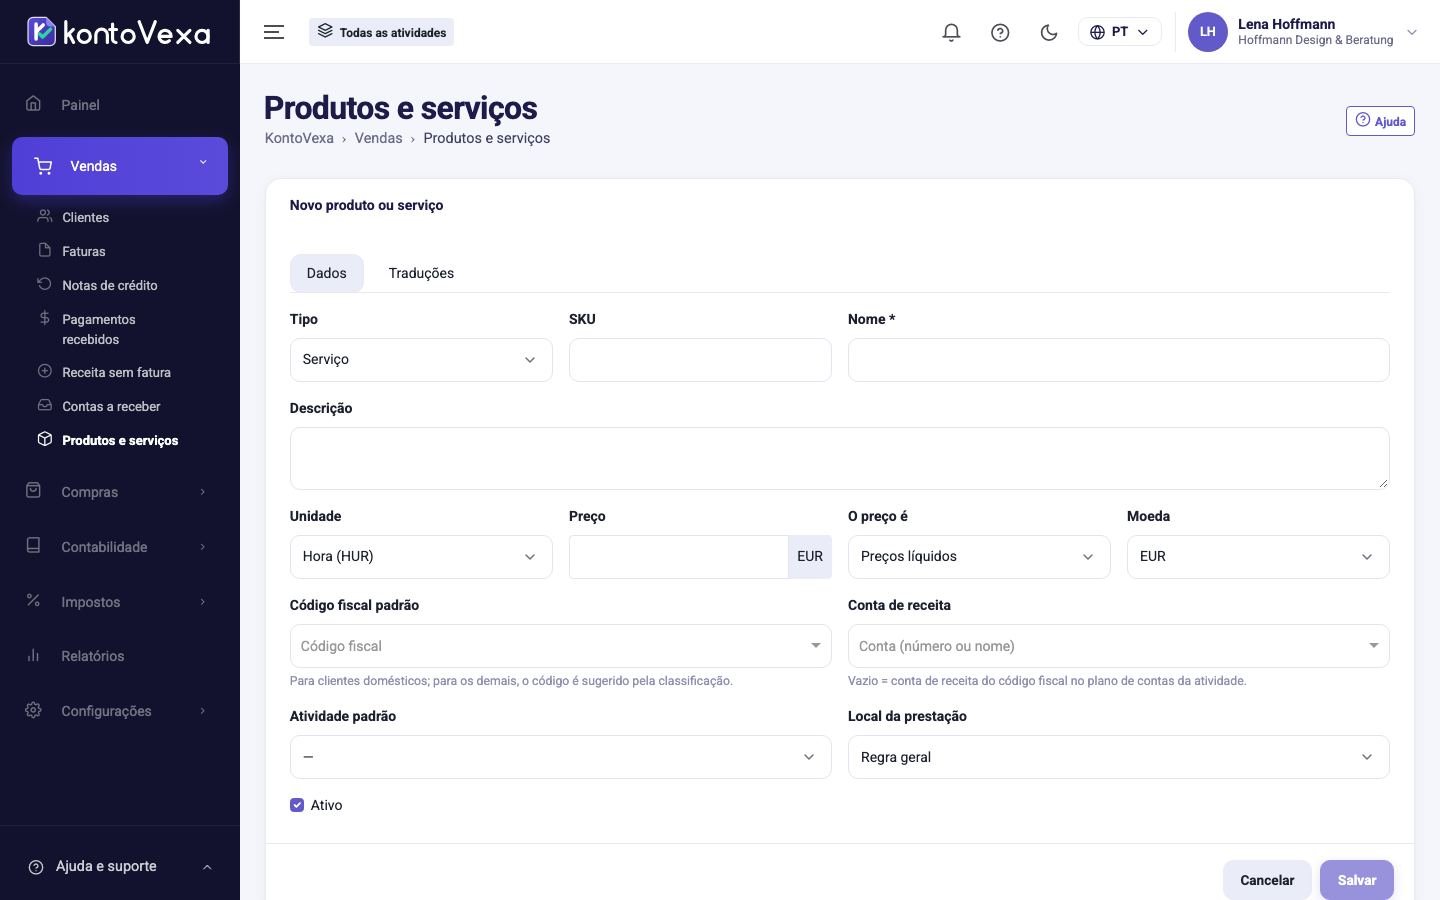The width and height of the screenshot is (1440, 900).
Task: Click the help question mark icon in header
Action: point(1000,32)
